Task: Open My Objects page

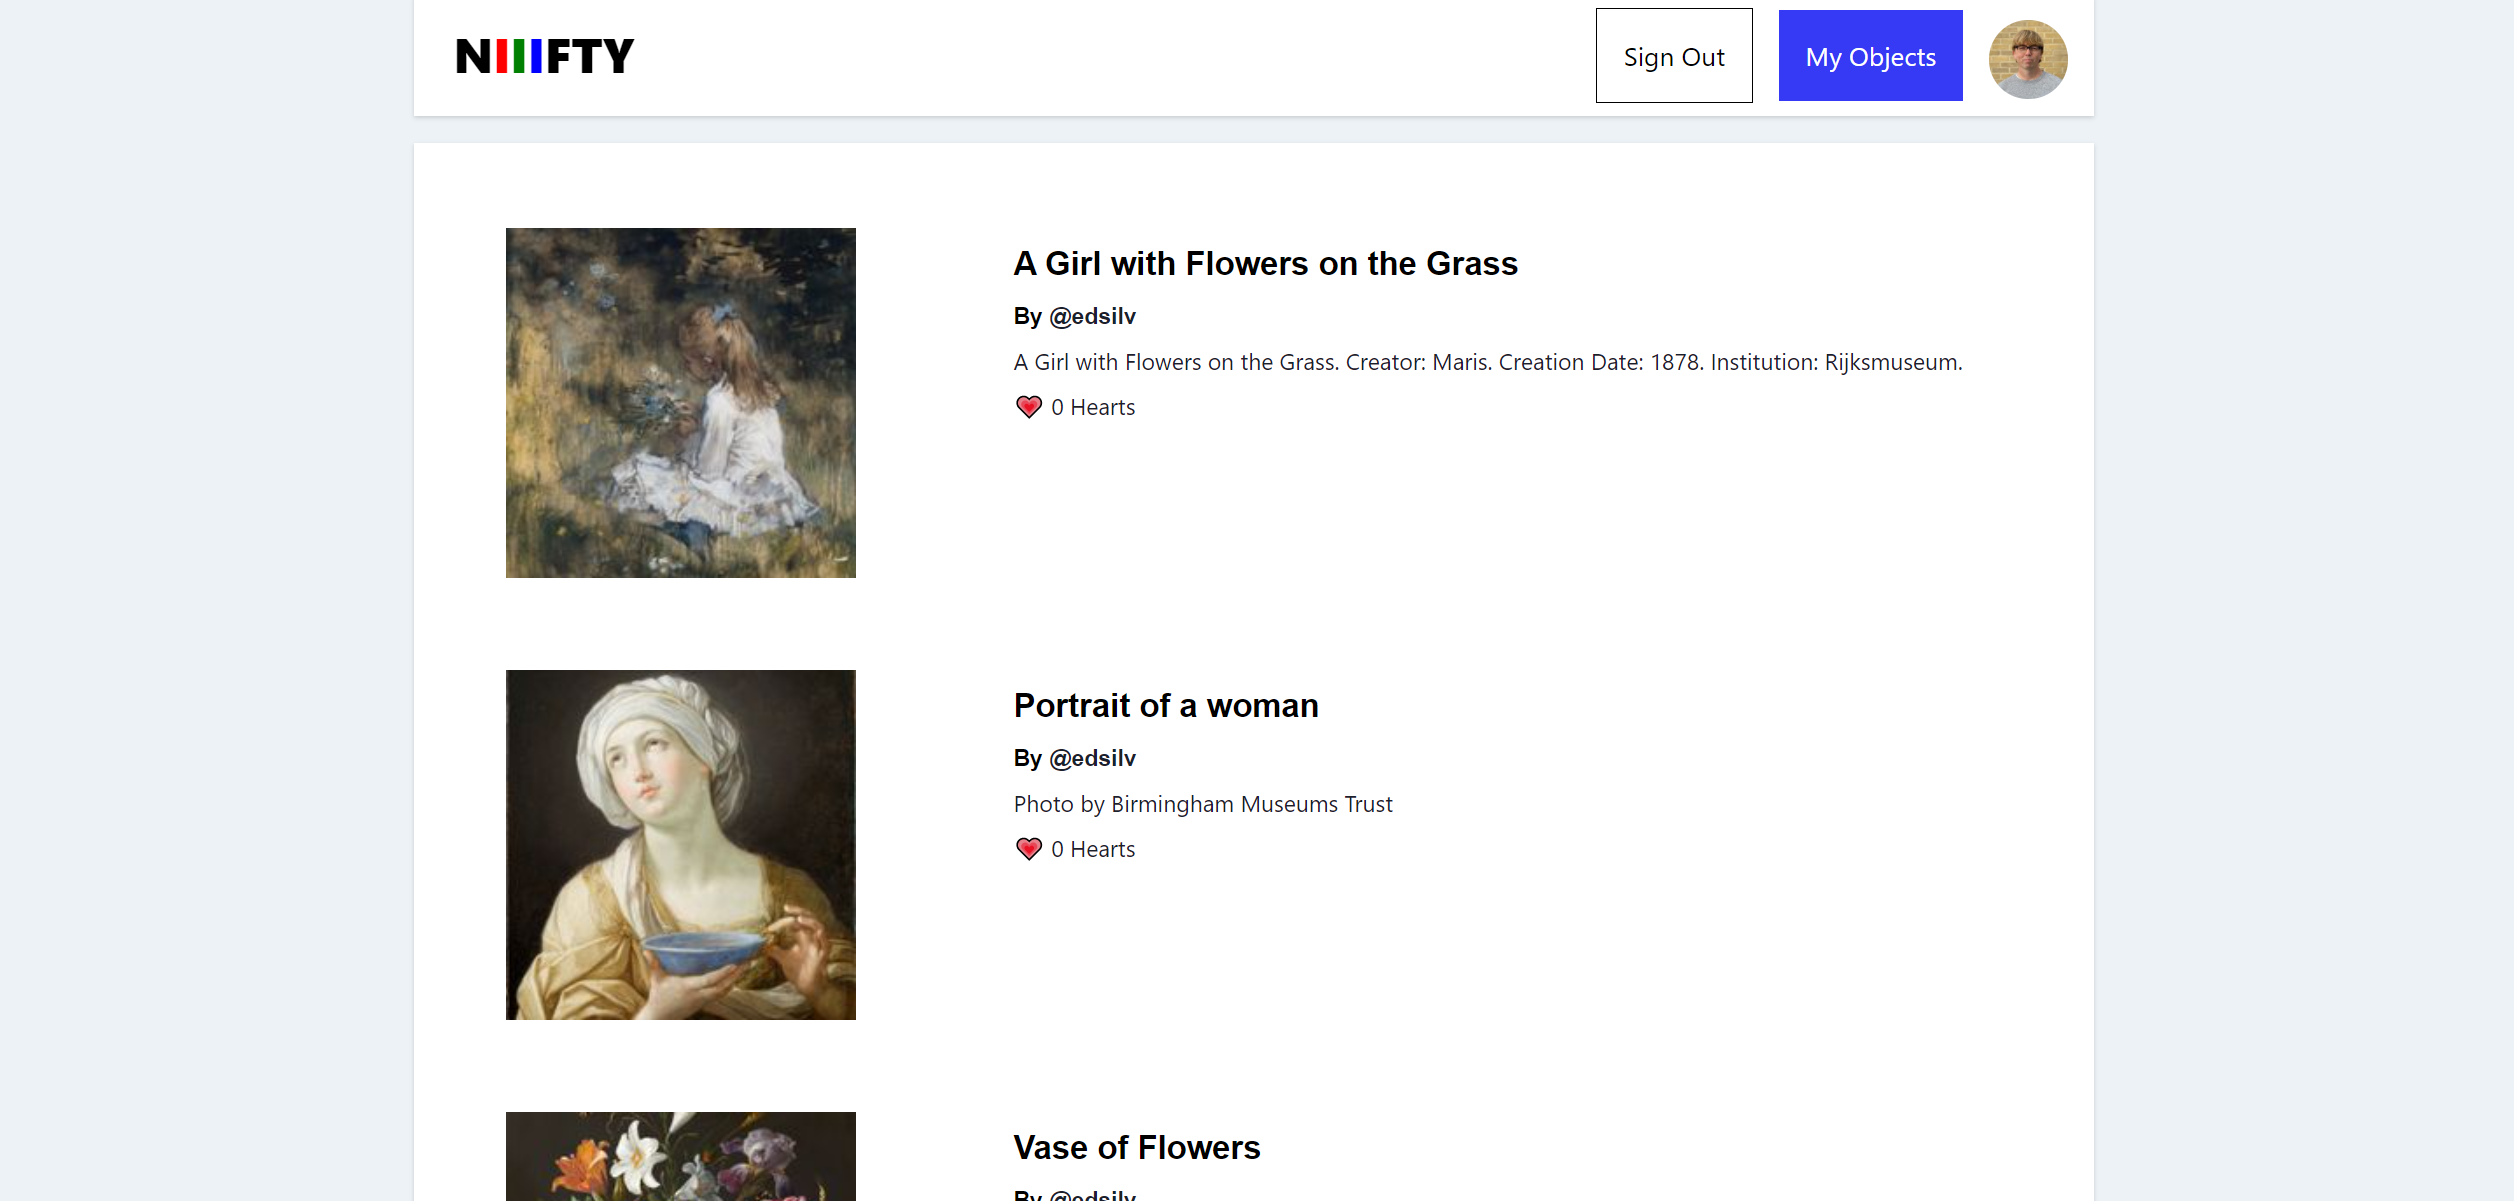Action: pyautogui.click(x=1870, y=56)
